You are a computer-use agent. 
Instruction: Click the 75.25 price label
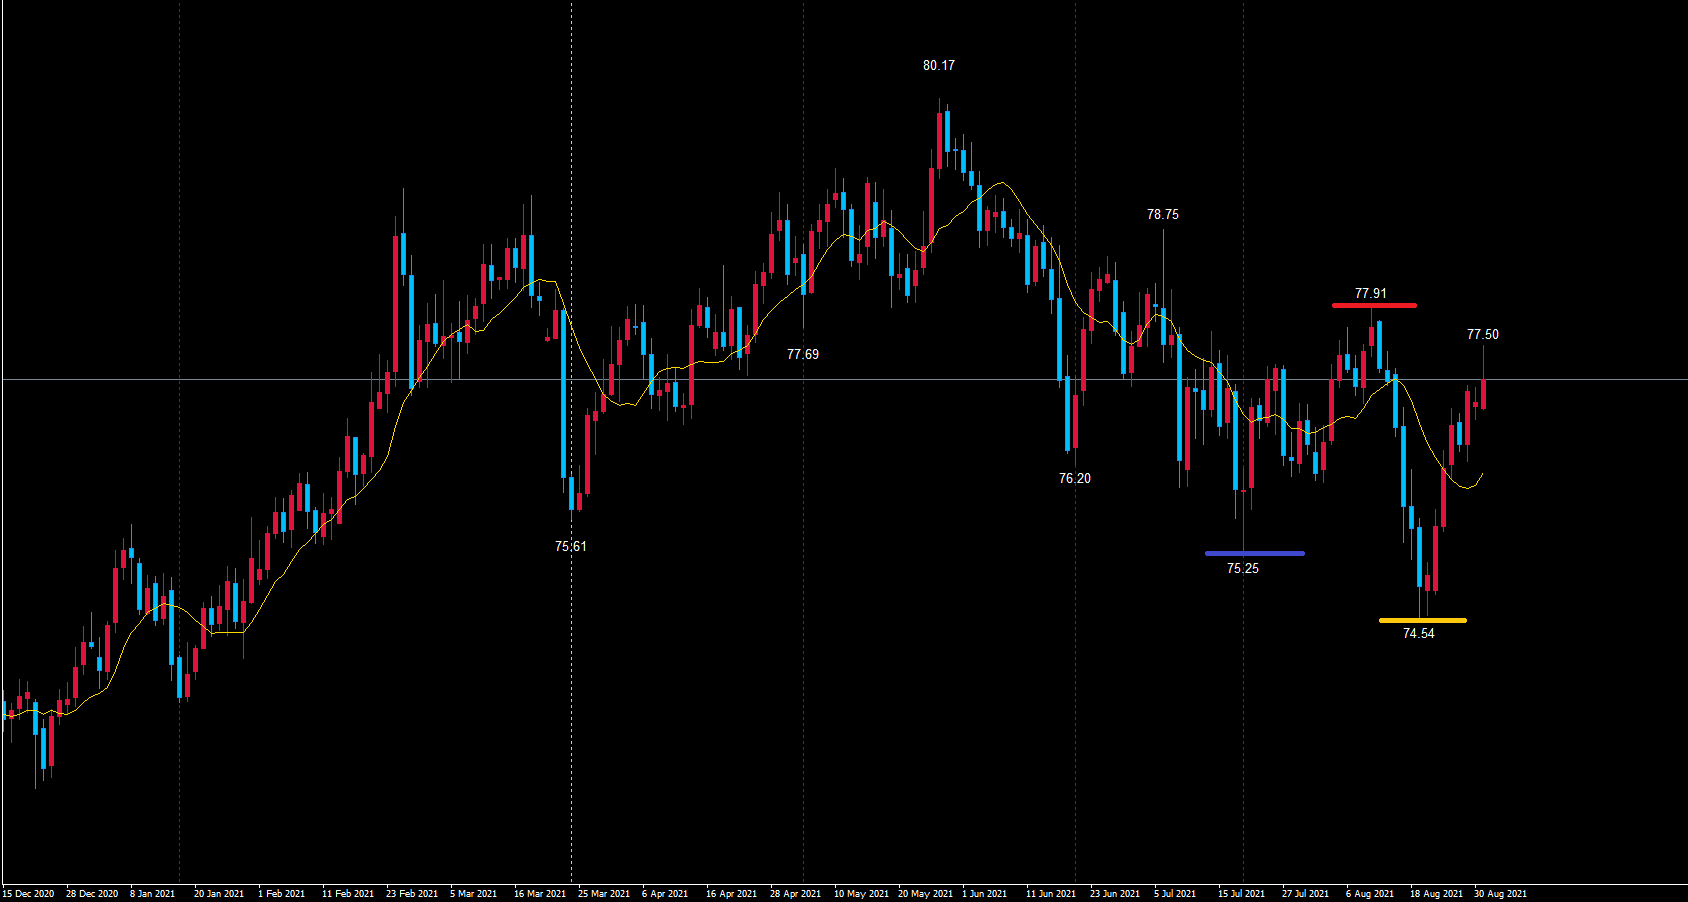(1242, 569)
